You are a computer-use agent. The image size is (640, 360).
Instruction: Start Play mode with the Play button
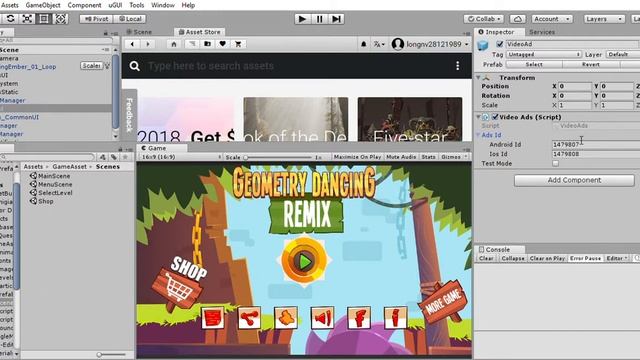click(x=302, y=19)
